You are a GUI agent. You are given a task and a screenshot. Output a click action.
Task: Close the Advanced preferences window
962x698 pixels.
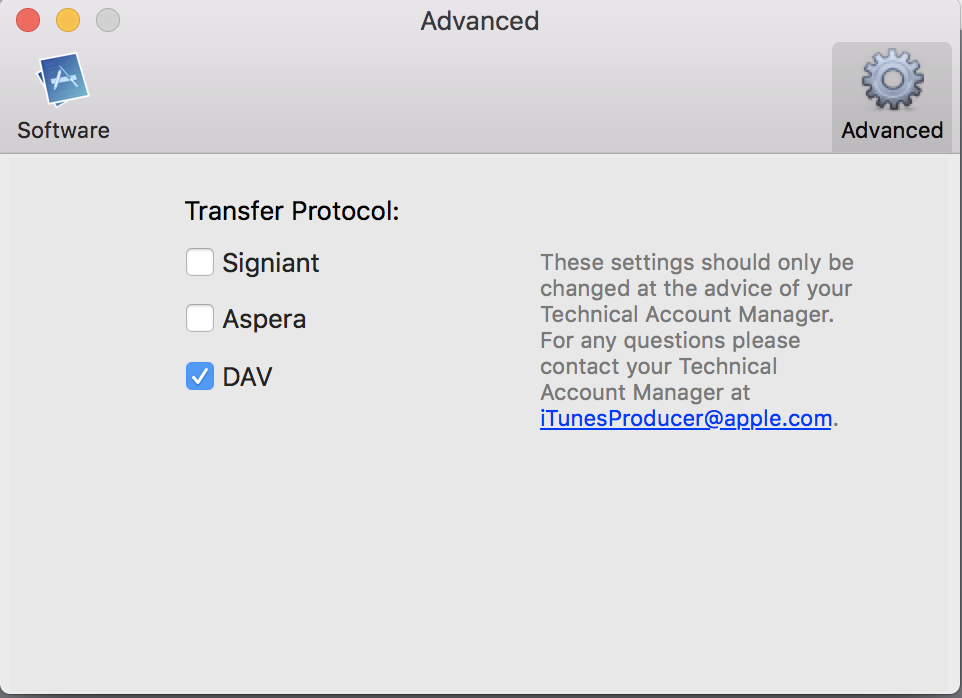(28, 20)
